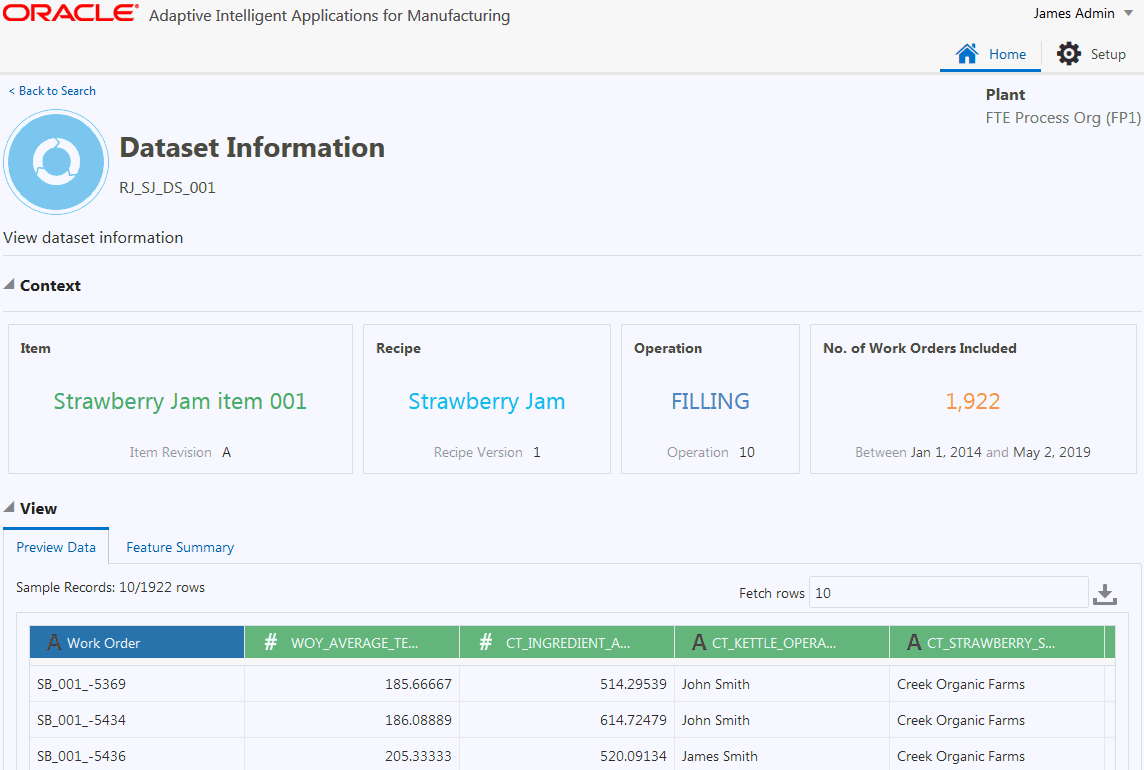
Task: Click the Sample Records 10/1922 rows text
Action: click(110, 588)
